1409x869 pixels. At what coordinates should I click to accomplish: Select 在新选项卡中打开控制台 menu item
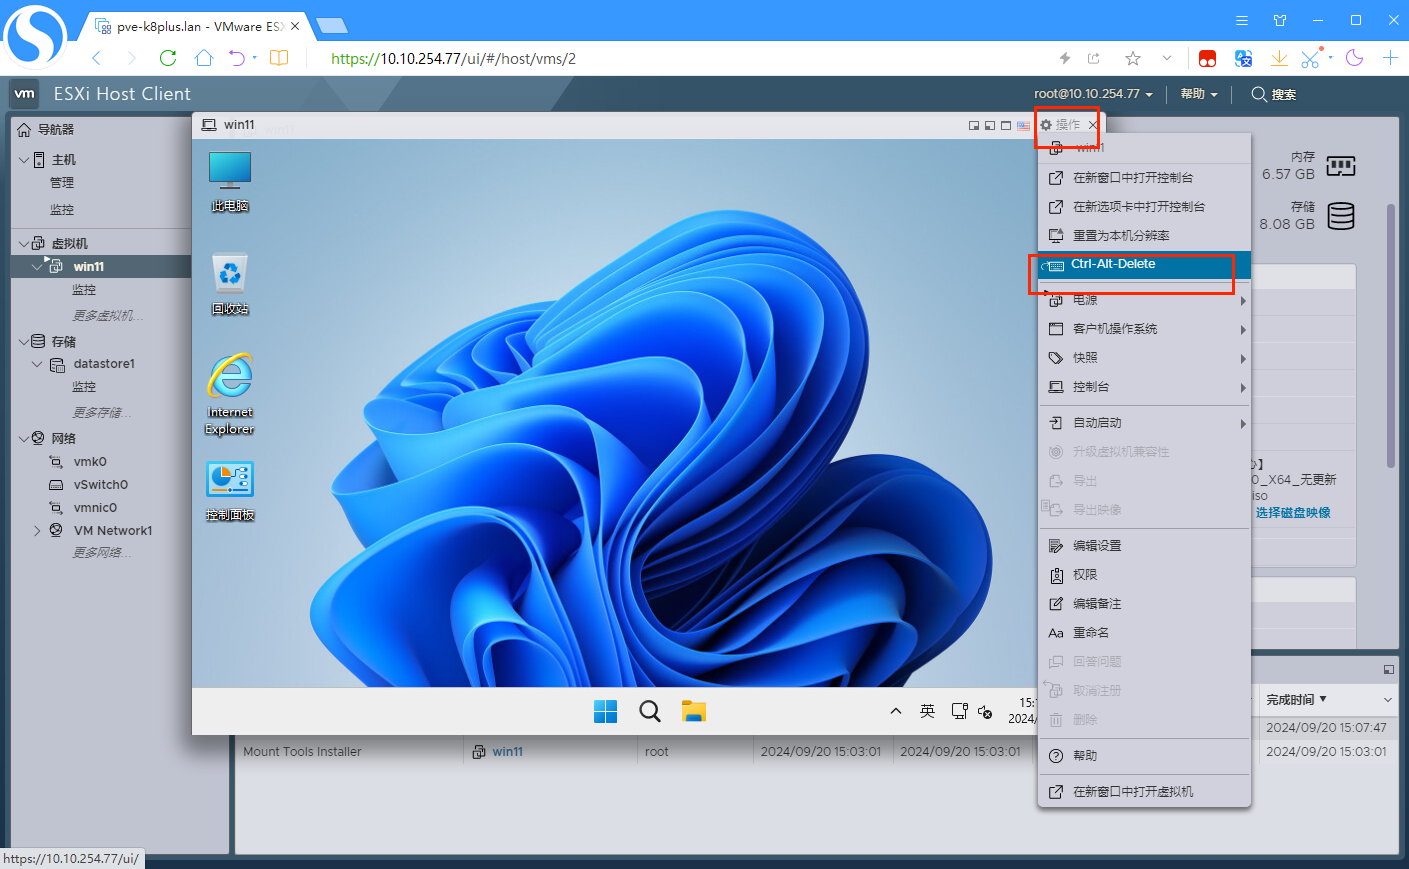pyautogui.click(x=1144, y=207)
